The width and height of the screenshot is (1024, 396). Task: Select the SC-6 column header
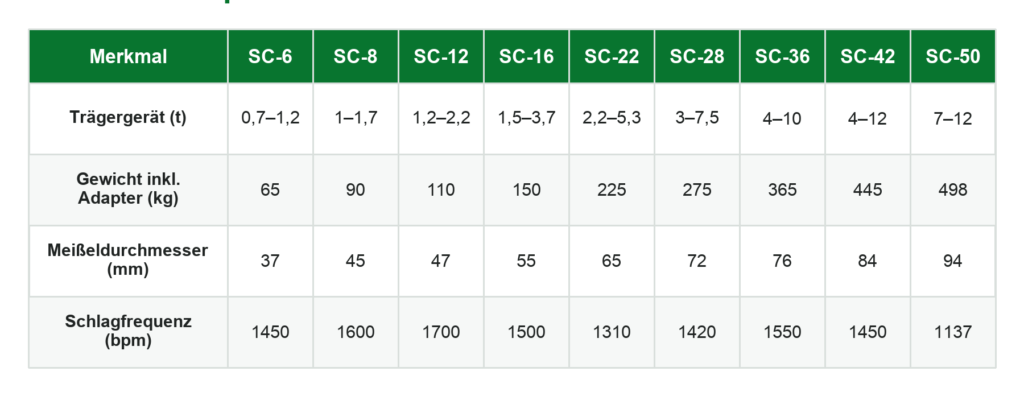point(270,56)
